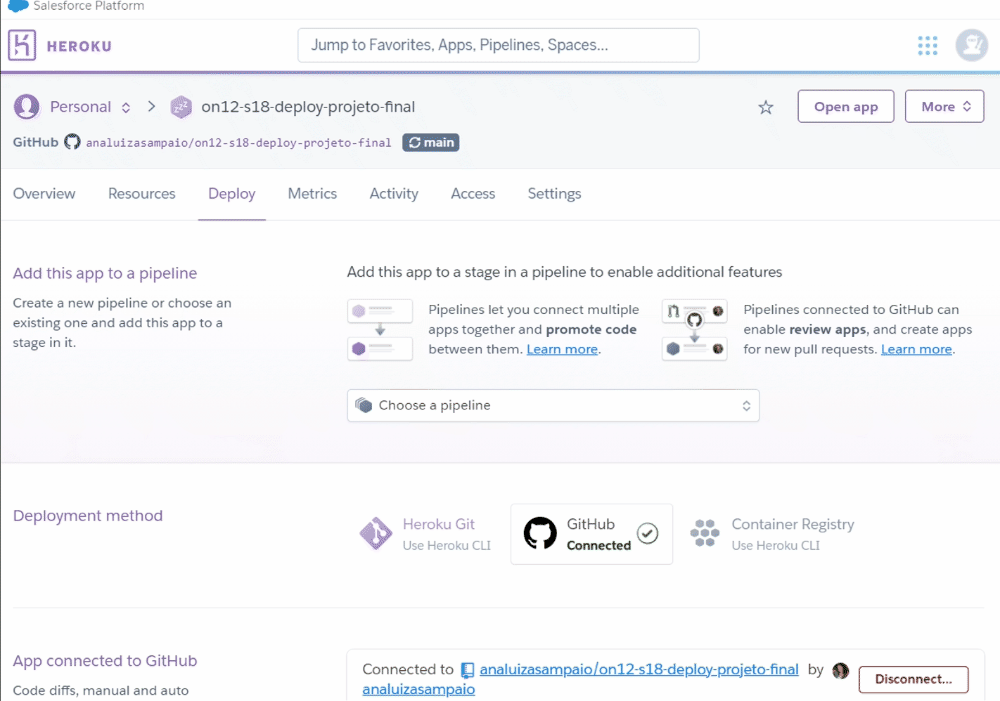
Task: Click the Add this app to a pipeline heading
Action: (x=105, y=273)
